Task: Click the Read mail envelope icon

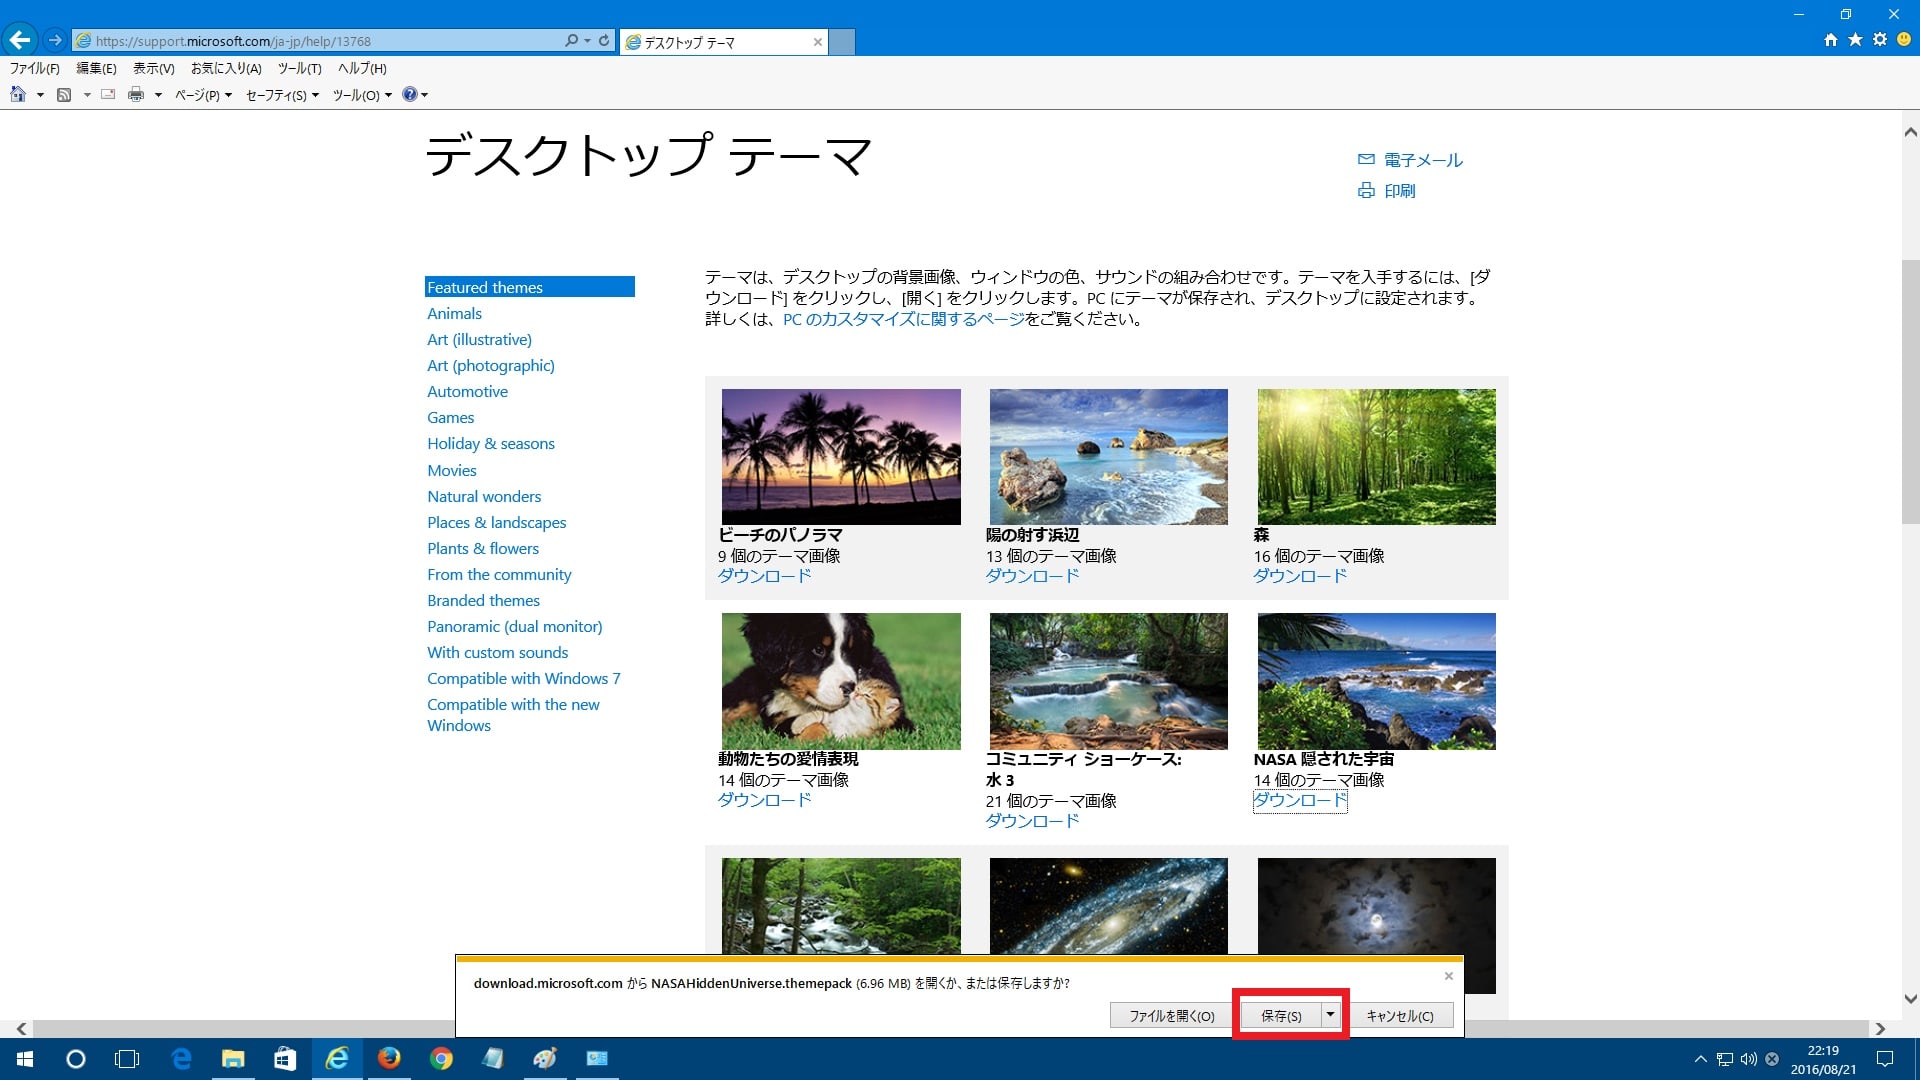Action: point(108,95)
